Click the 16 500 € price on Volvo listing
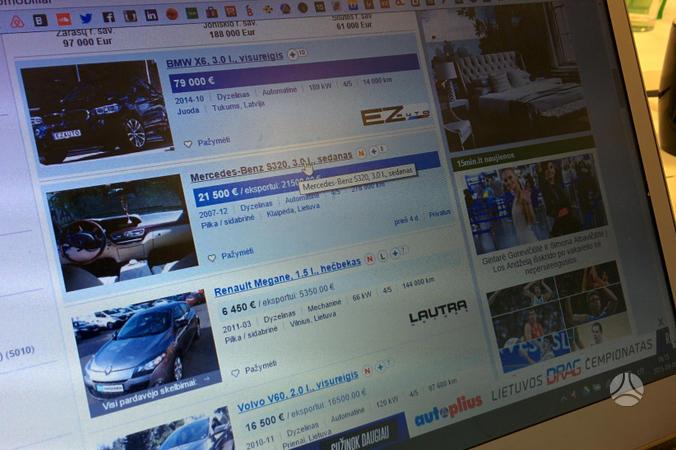 pyautogui.click(x=265, y=423)
